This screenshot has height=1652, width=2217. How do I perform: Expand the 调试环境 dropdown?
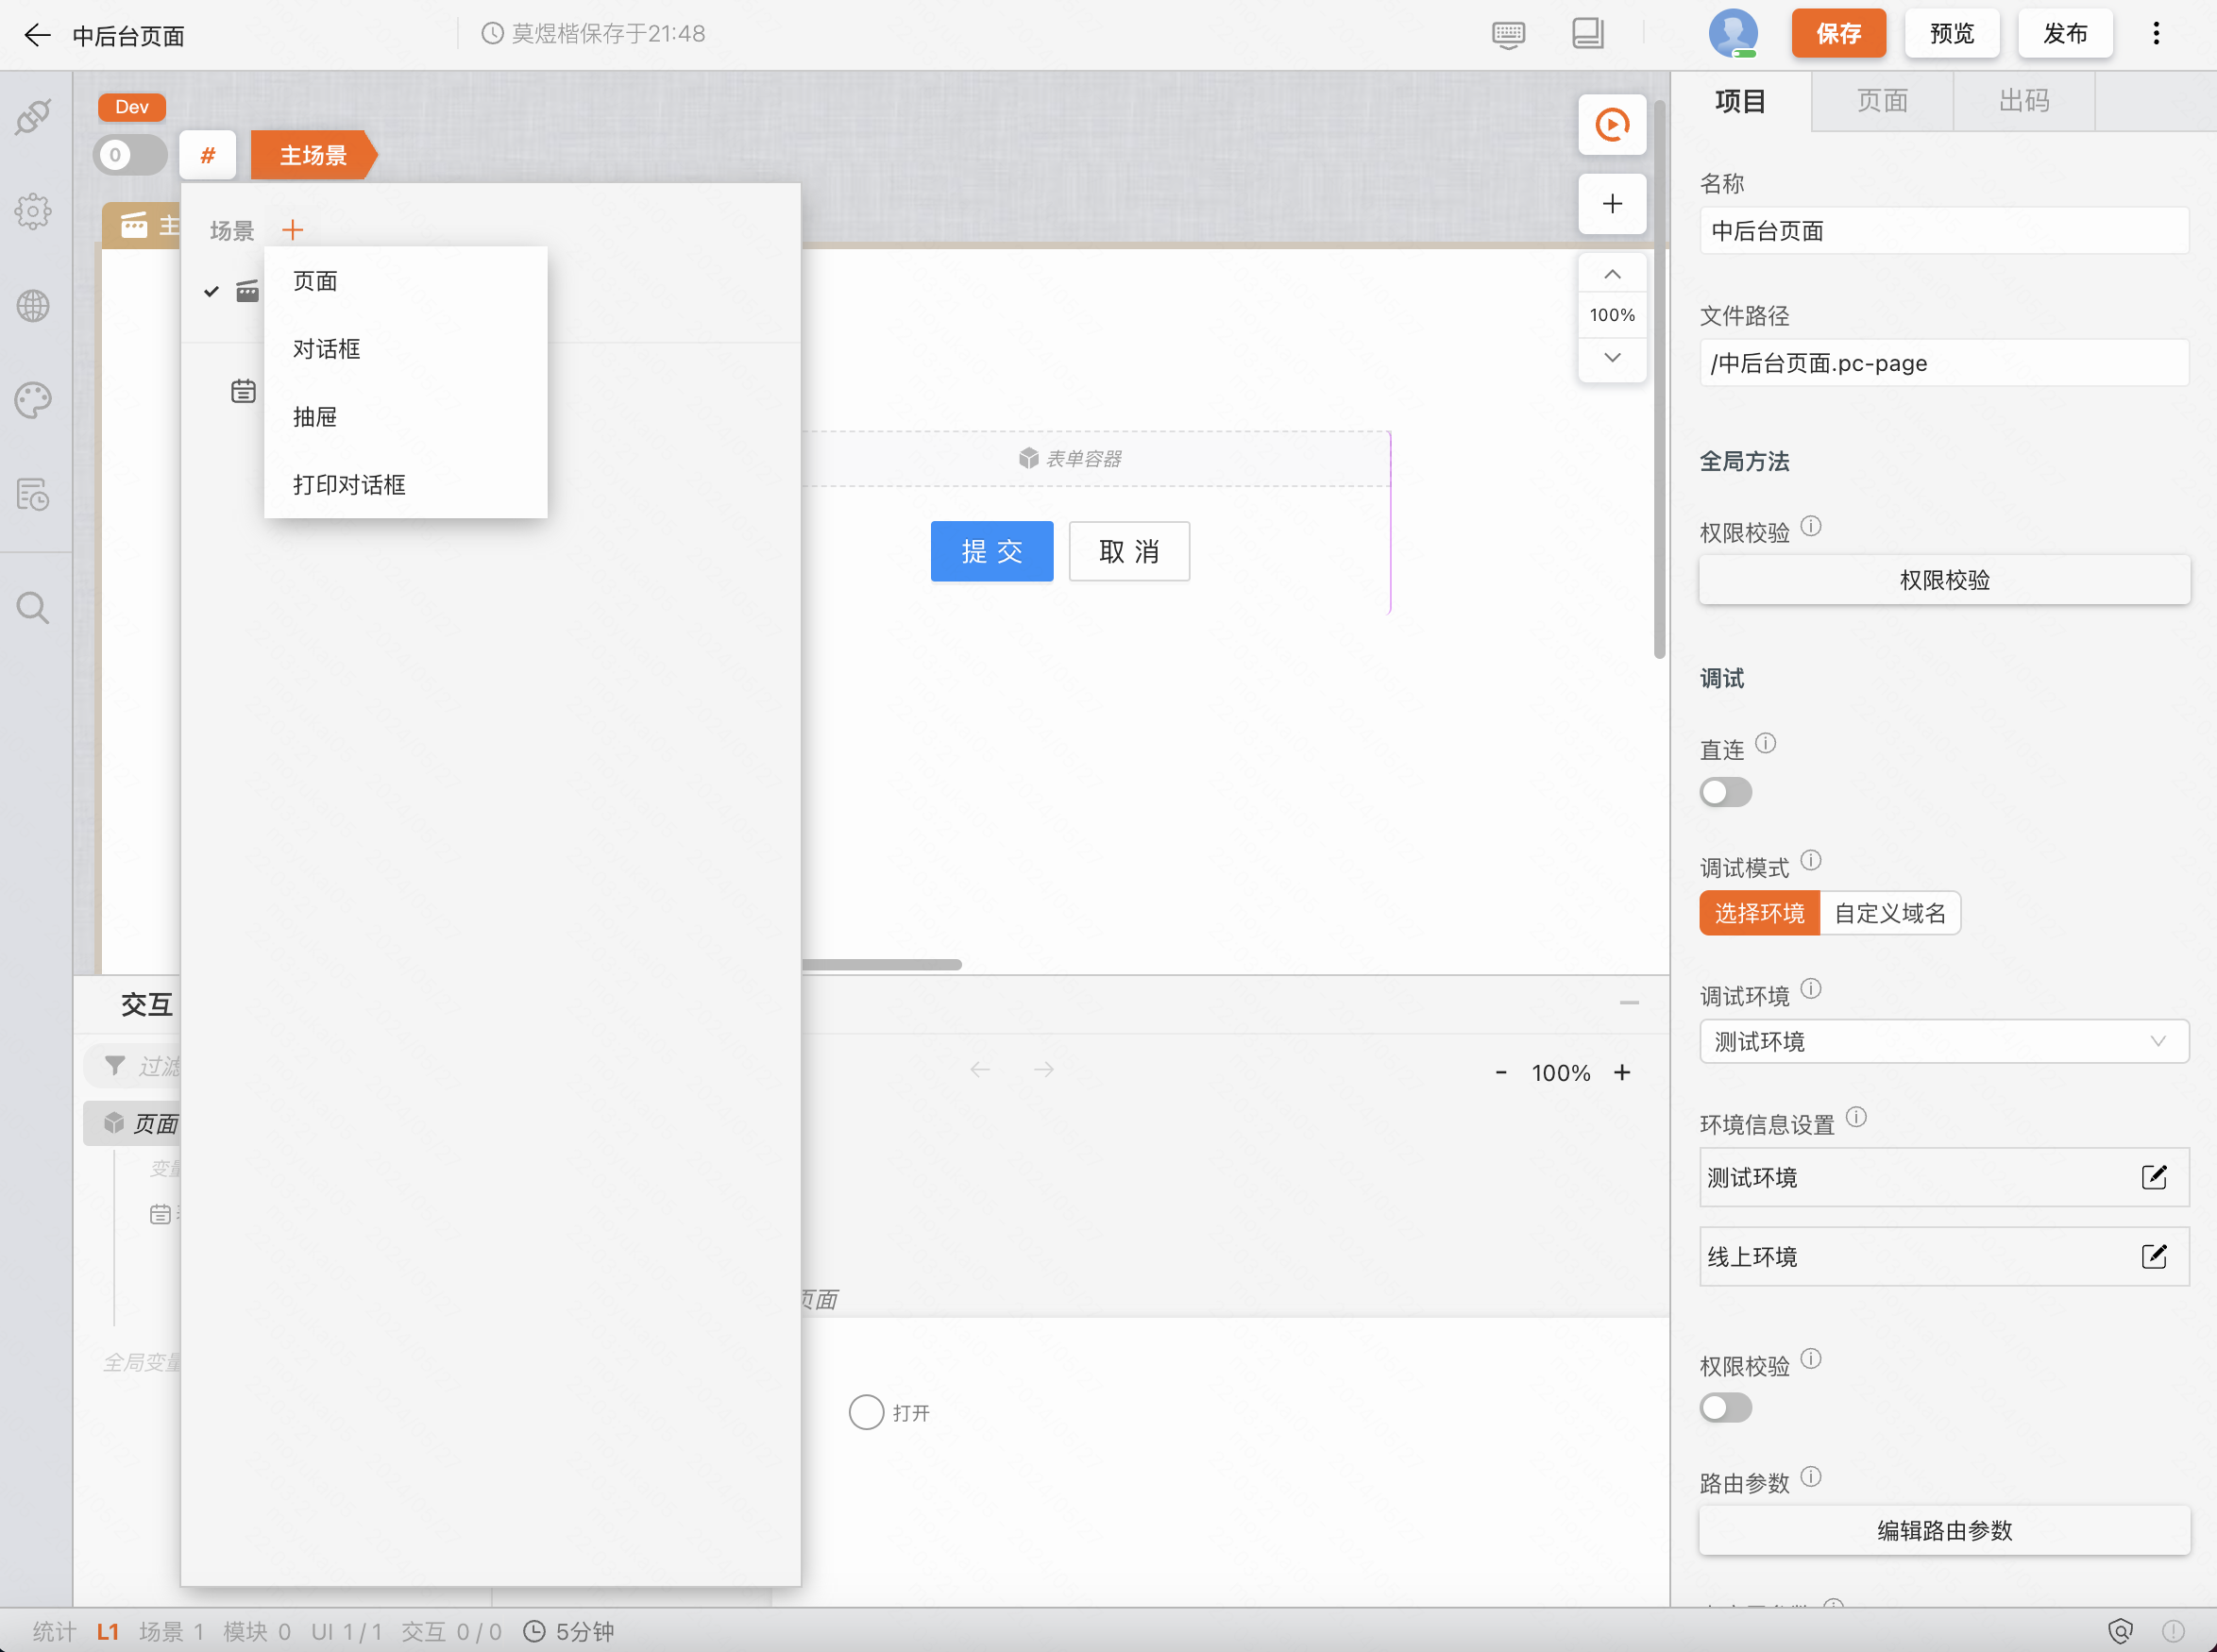[1943, 1041]
